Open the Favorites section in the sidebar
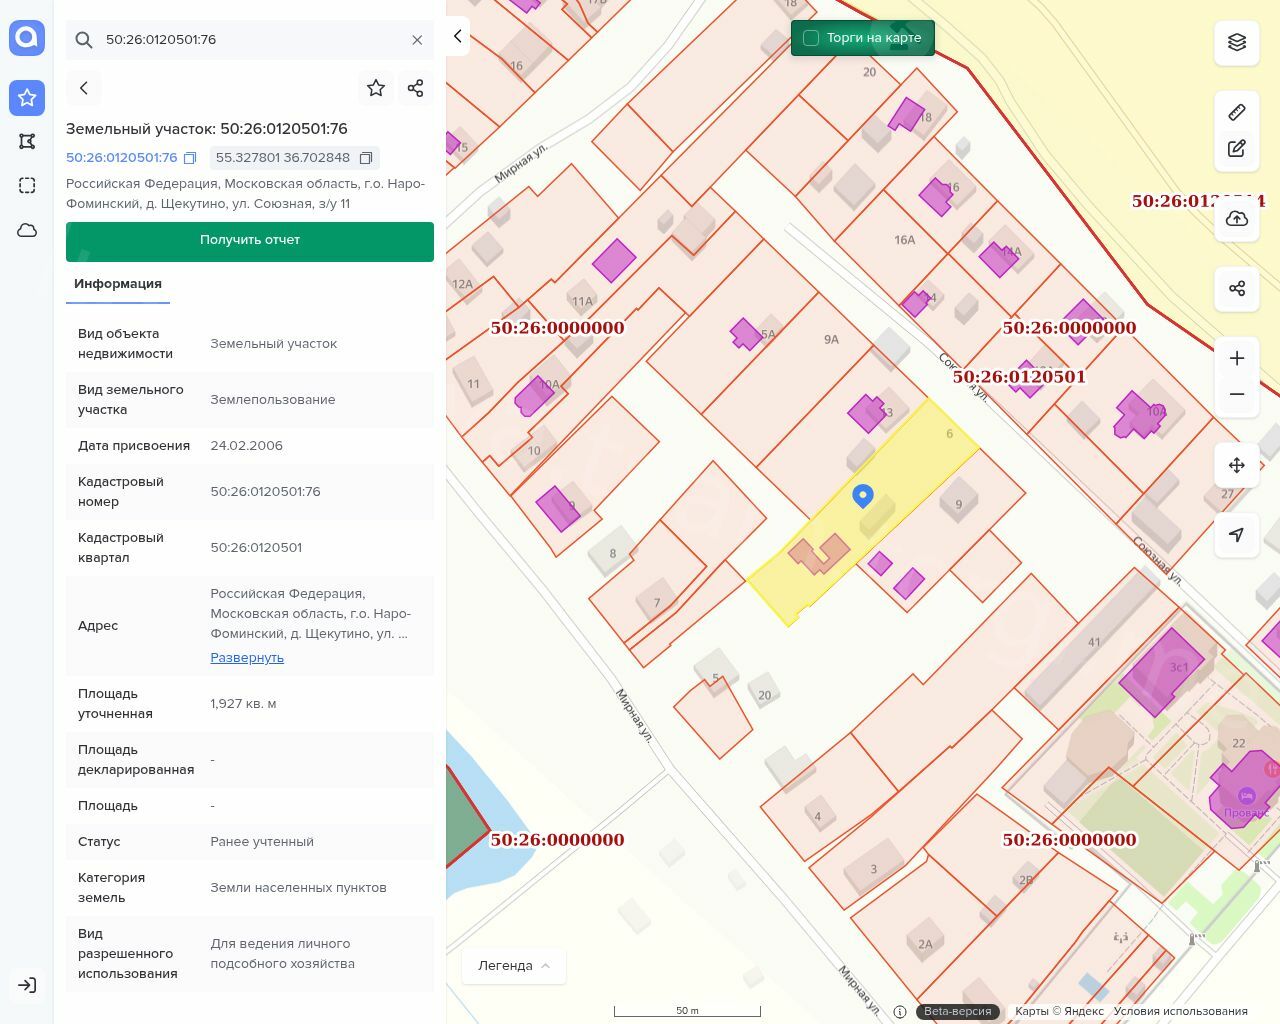This screenshot has width=1280, height=1024. [x=27, y=97]
